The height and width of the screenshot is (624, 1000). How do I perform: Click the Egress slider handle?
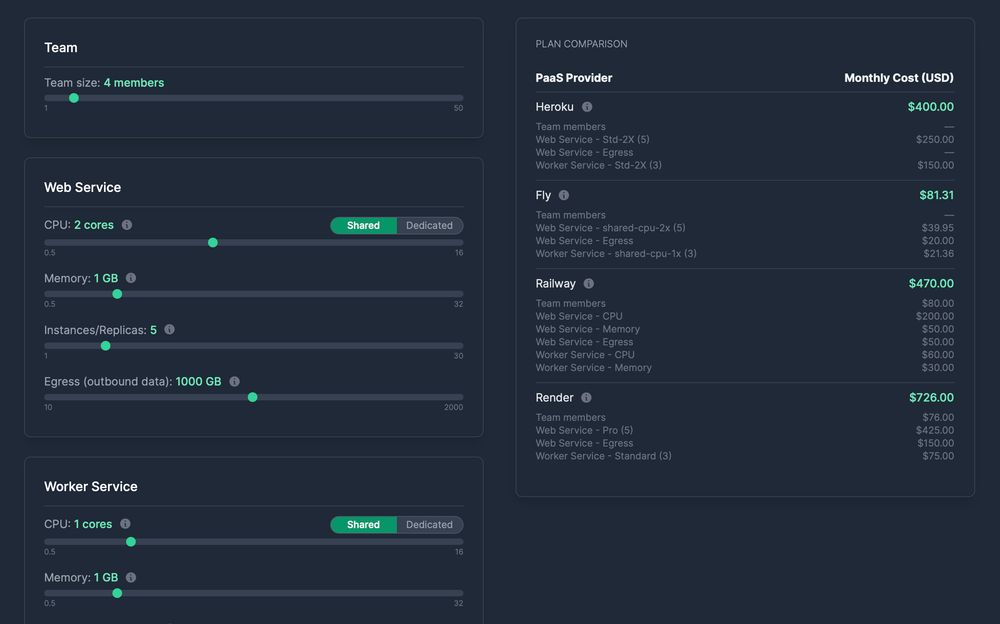tap(253, 397)
